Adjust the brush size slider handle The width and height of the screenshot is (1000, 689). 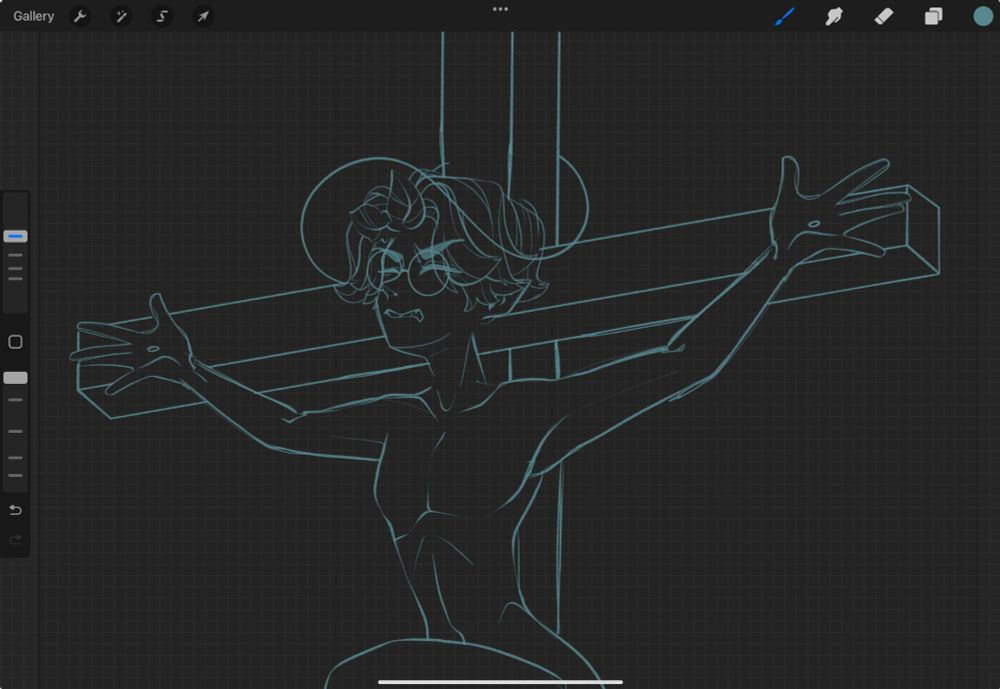(x=15, y=236)
